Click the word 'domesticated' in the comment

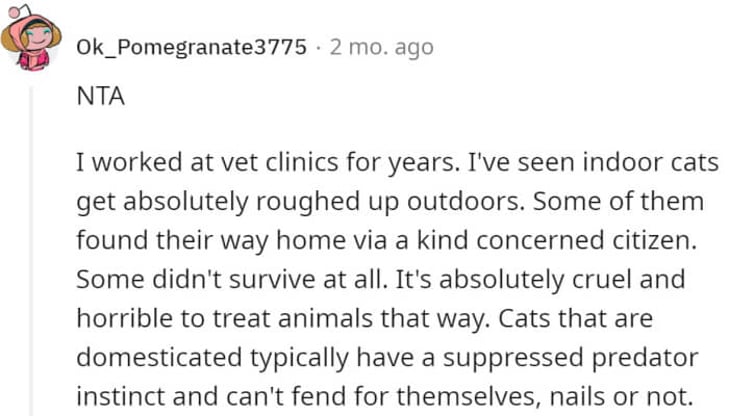[159, 358]
